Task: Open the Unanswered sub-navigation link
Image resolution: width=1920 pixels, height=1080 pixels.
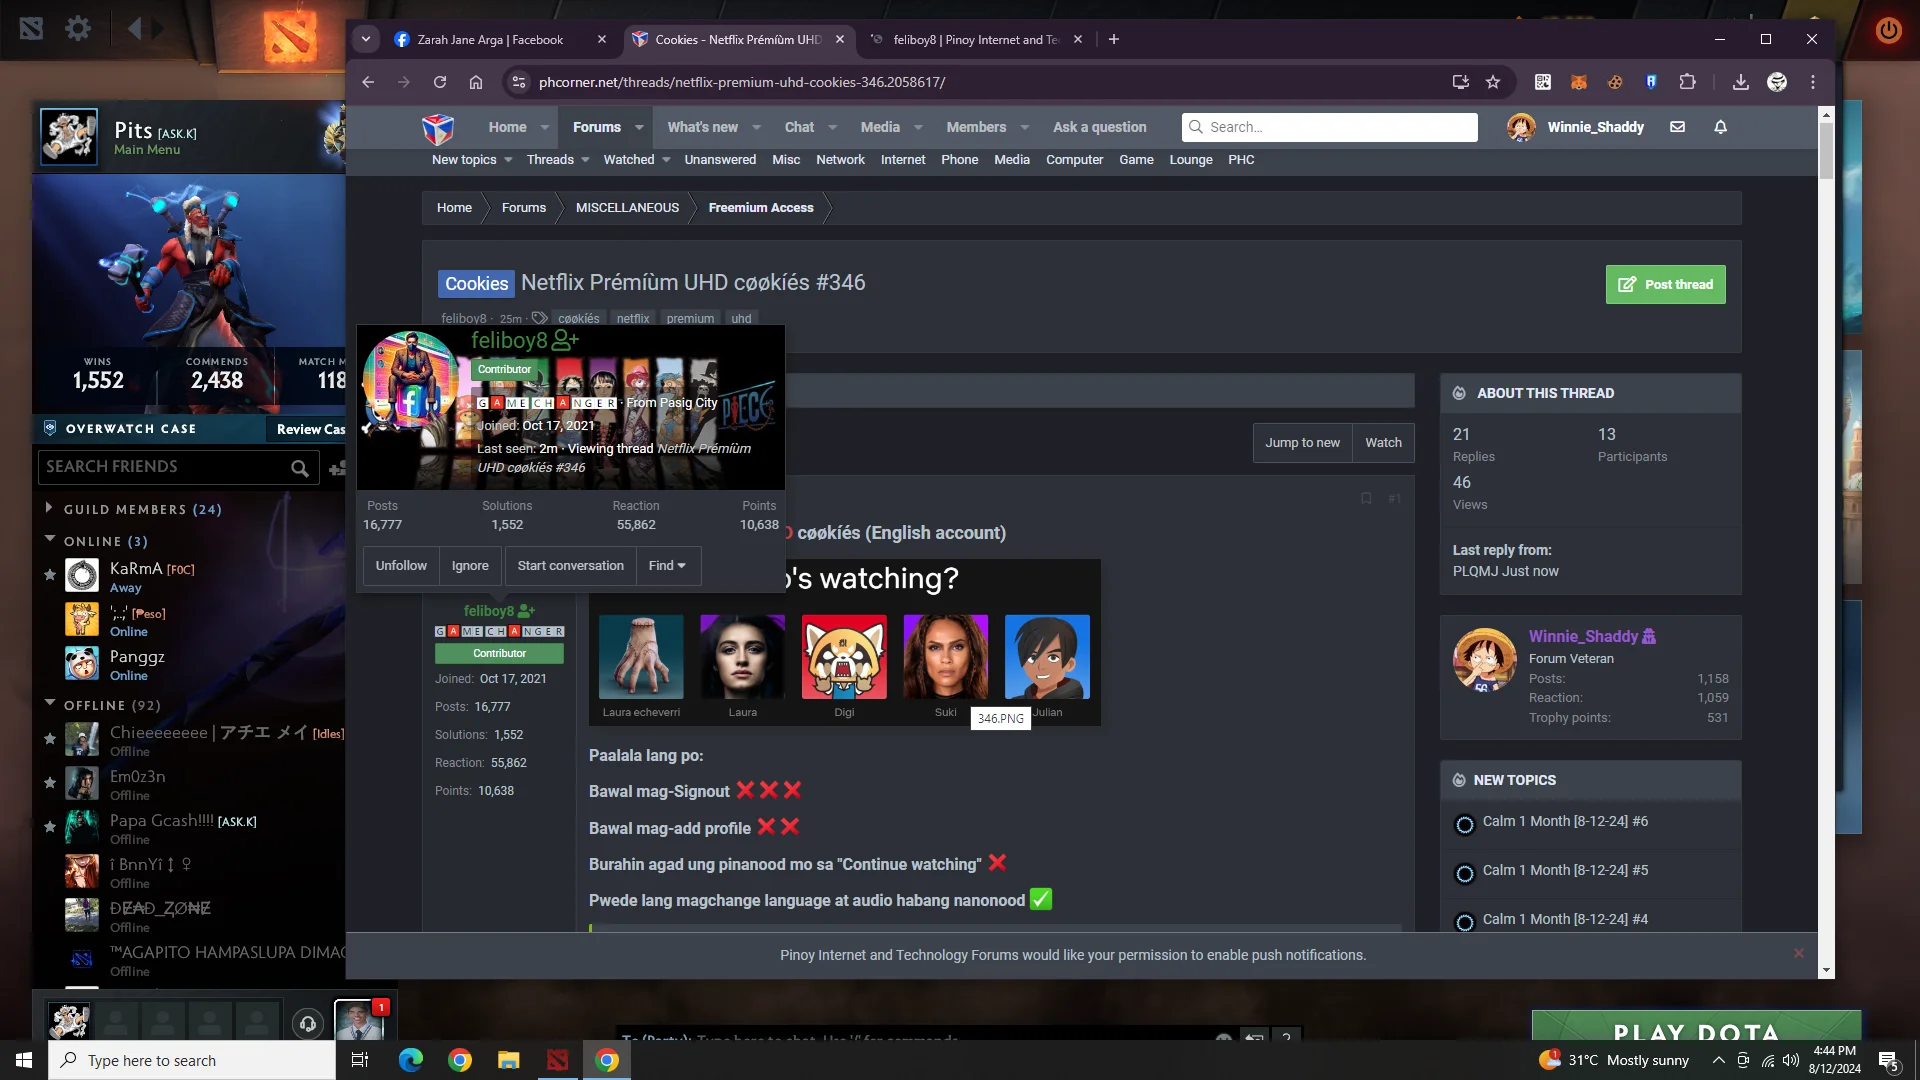Action: (x=720, y=160)
